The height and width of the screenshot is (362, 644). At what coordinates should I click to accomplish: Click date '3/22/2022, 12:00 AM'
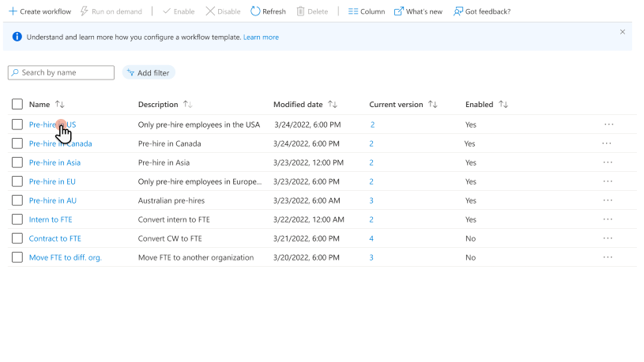pyautogui.click(x=309, y=219)
